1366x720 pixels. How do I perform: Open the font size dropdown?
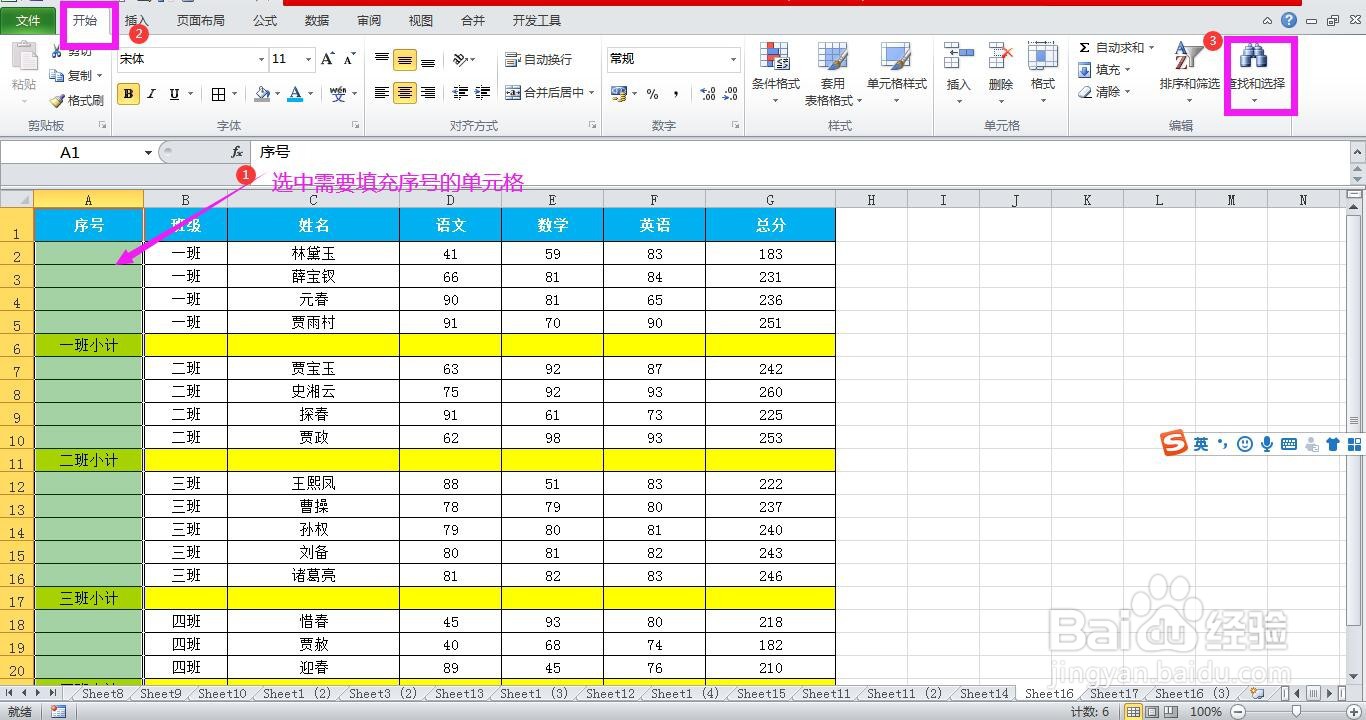tap(306, 59)
